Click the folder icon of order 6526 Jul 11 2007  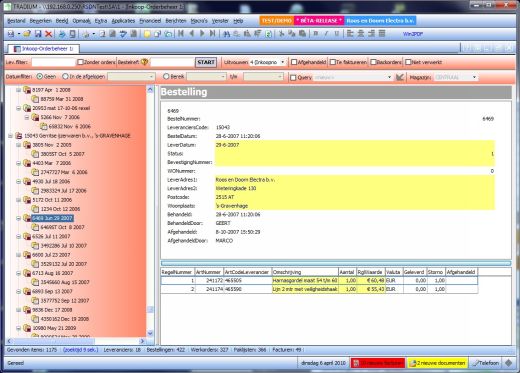pos(27,236)
